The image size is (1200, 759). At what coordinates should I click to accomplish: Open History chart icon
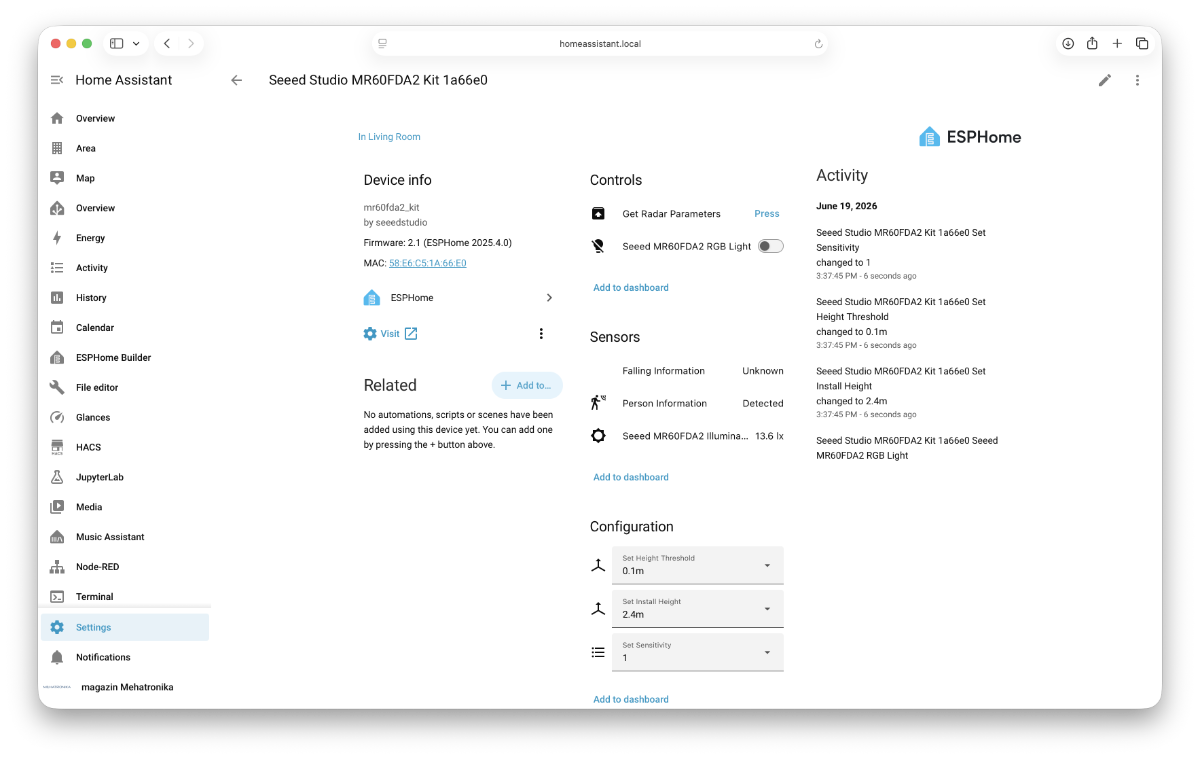[57, 298]
